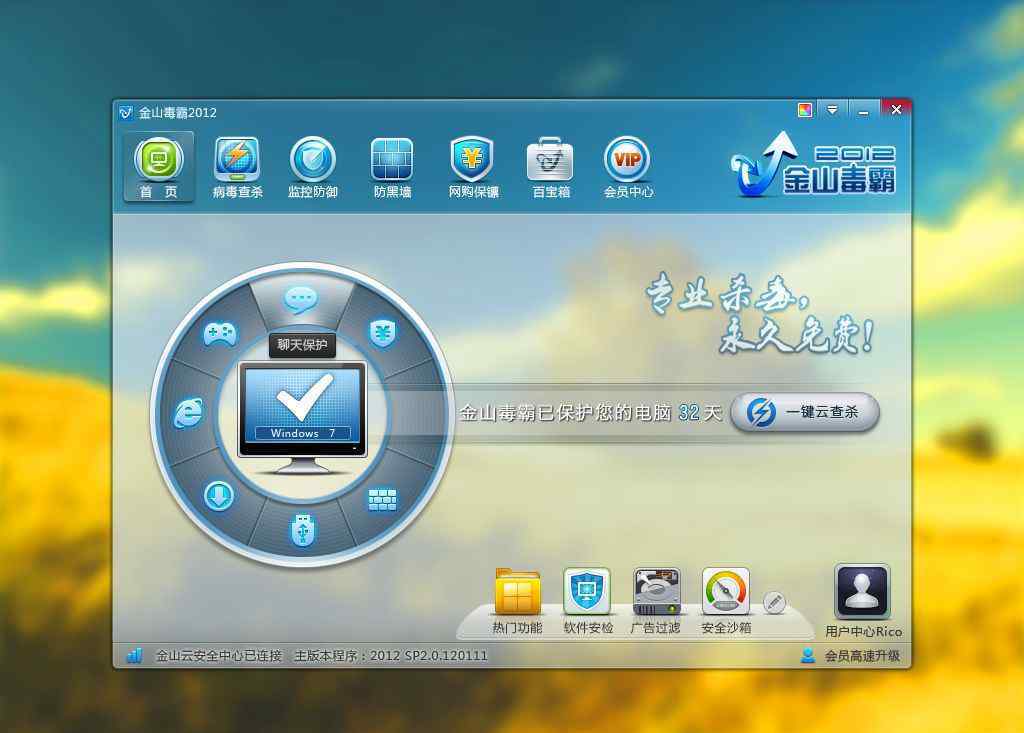Minimize the 金山毒霸2012 window

(863, 110)
